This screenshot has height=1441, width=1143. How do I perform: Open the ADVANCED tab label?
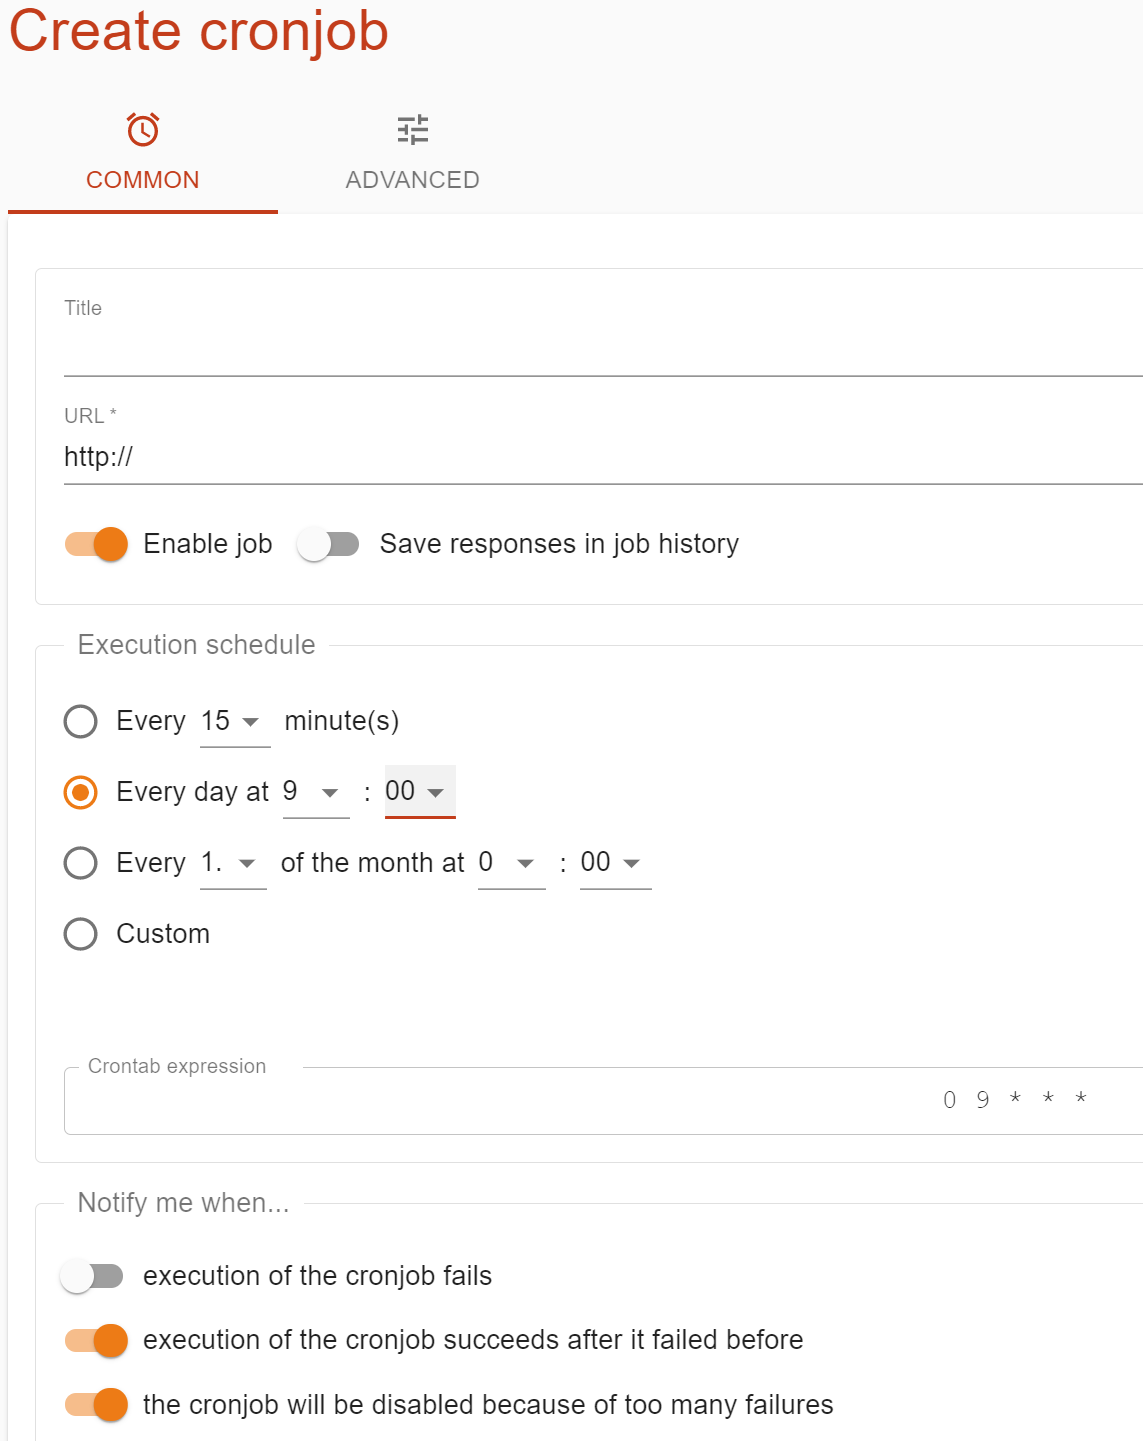pos(412,180)
